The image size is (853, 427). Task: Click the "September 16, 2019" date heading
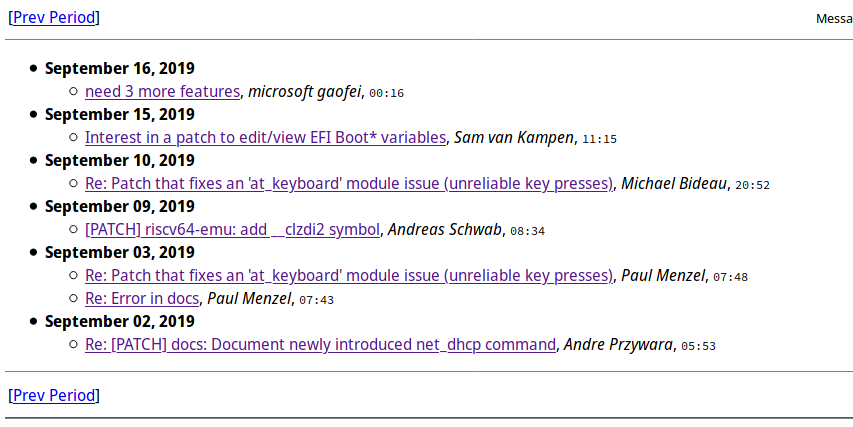click(120, 69)
